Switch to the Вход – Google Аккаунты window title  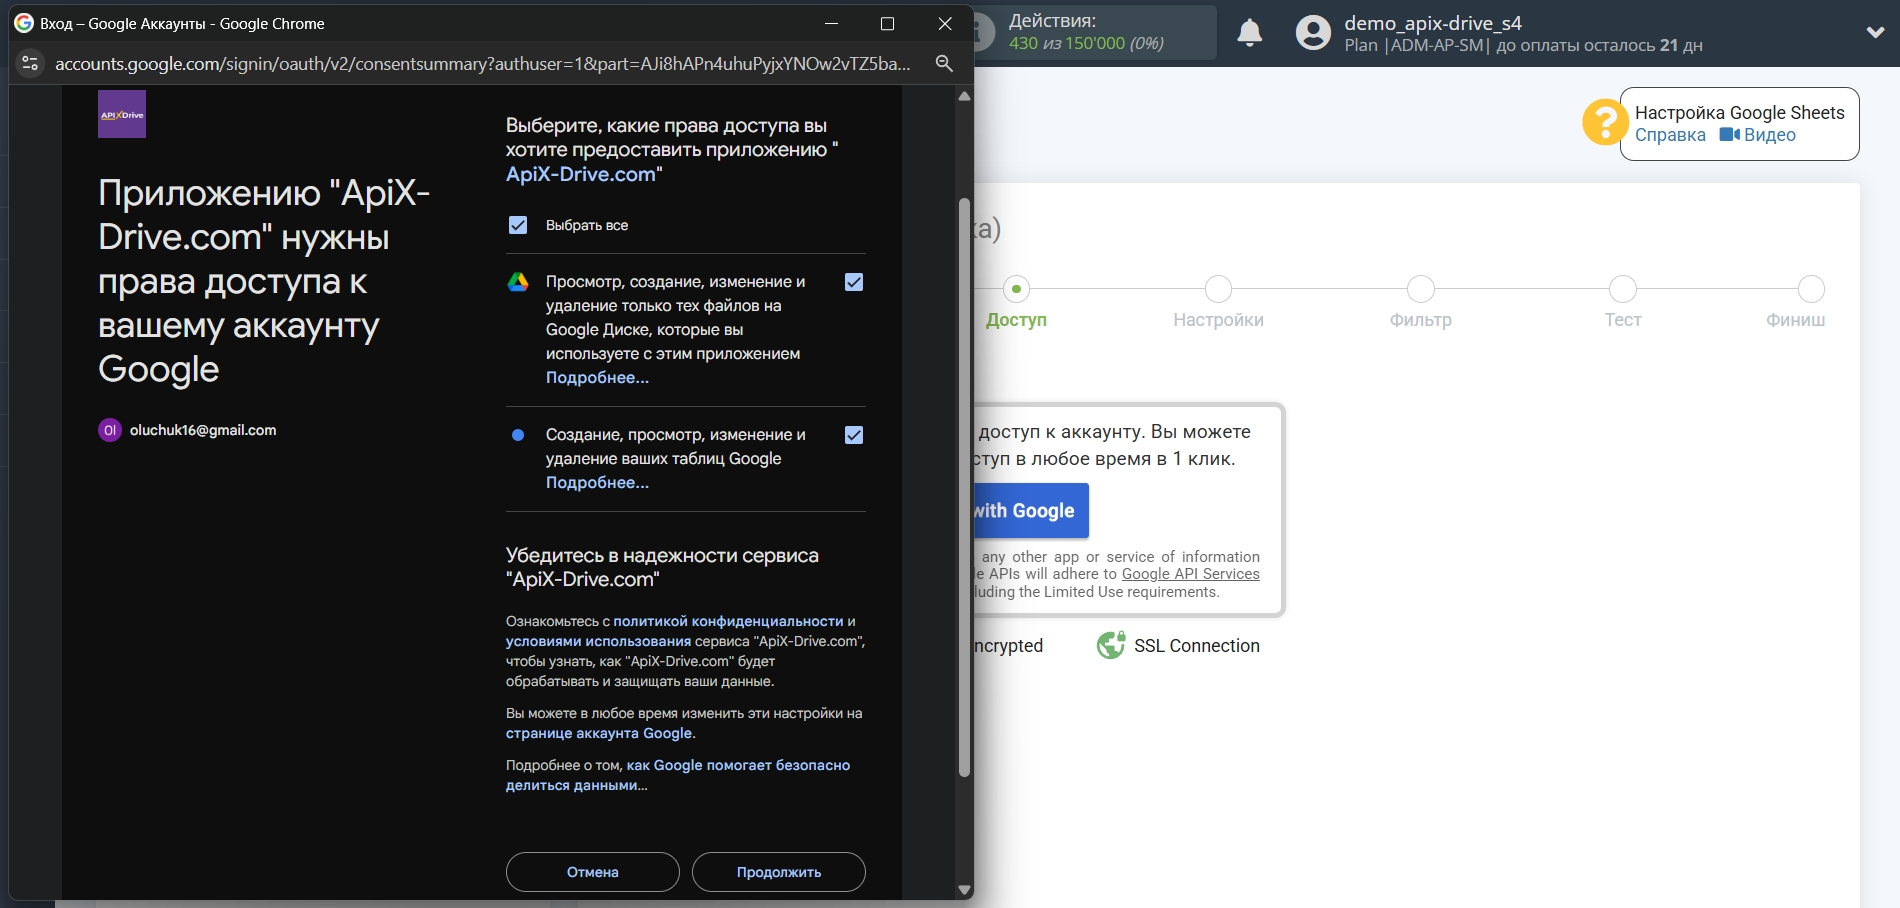[180, 23]
